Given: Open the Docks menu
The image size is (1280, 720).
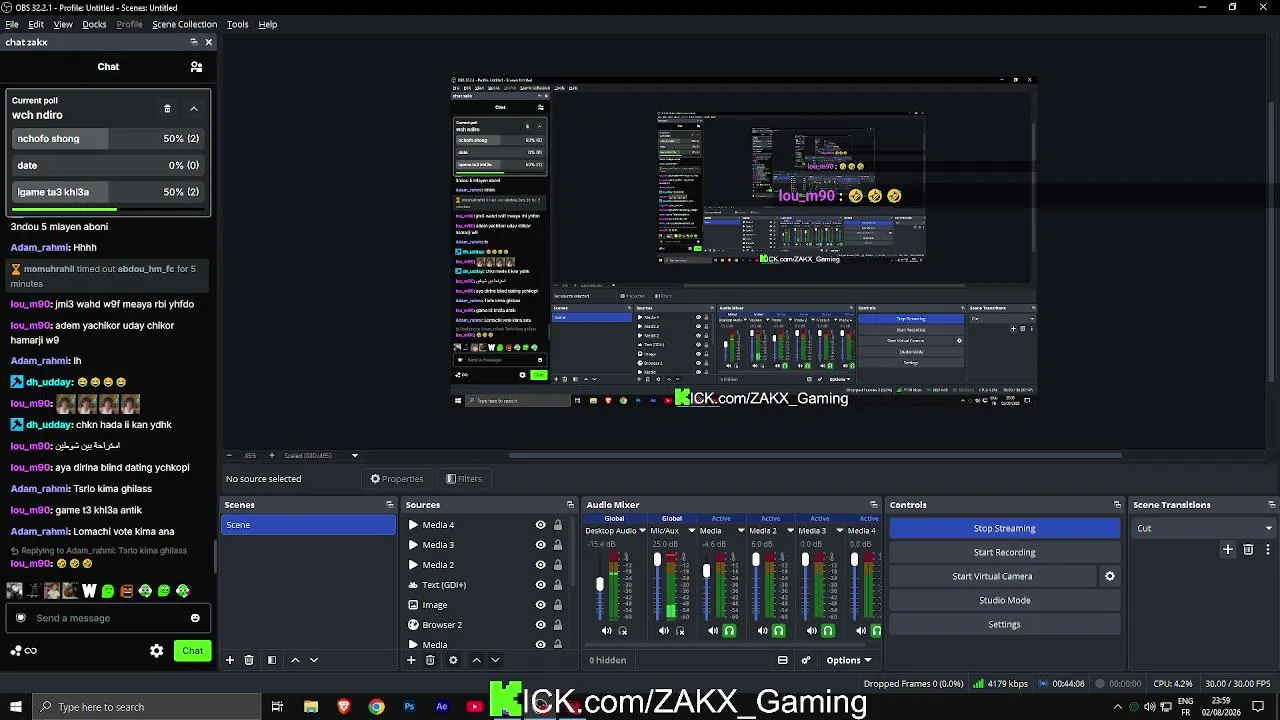Looking at the screenshot, I should tap(94, 24).
